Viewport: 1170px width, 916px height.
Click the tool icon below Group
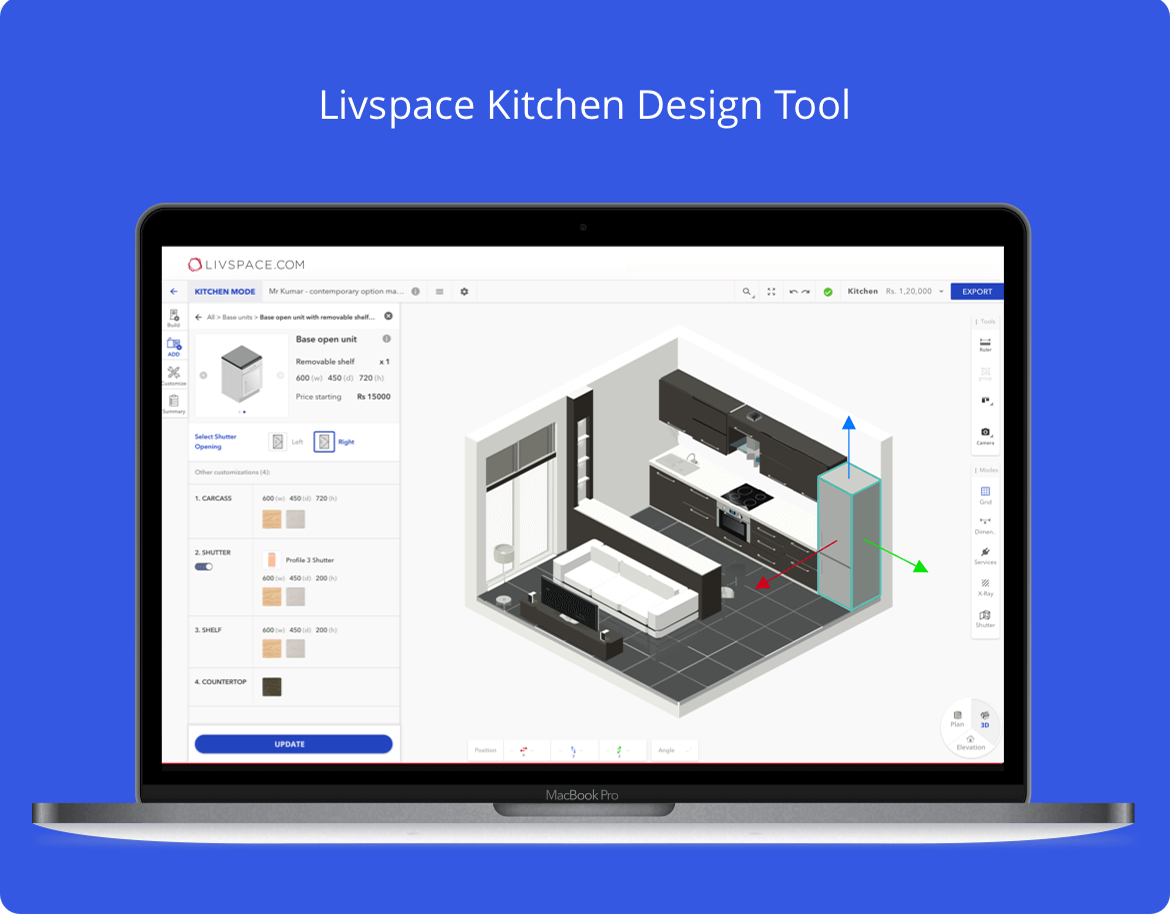tap(986, 401)
